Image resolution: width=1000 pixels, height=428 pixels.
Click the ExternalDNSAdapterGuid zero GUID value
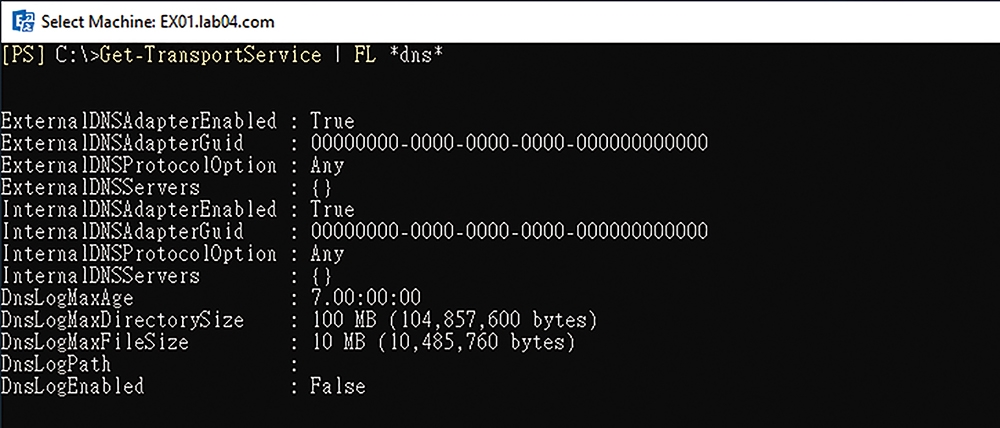(x=510, y=143)
